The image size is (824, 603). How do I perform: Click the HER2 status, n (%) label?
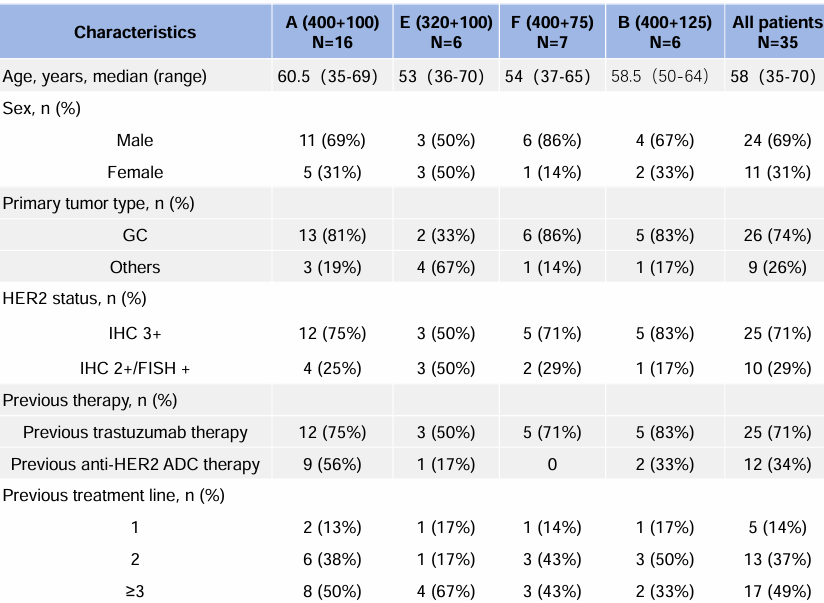pyautogui.click(x=73, y=298)
